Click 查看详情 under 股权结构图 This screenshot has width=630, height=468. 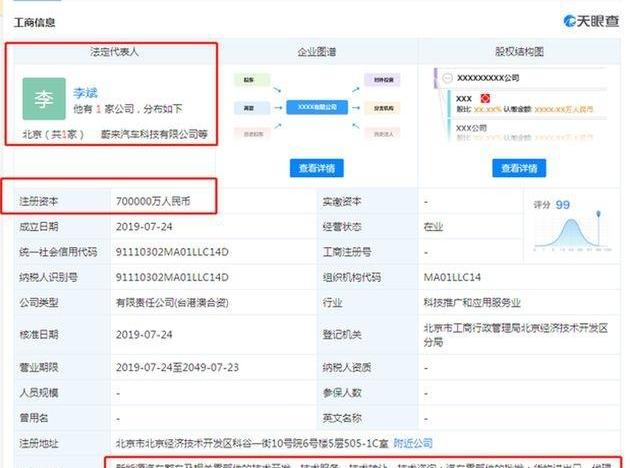pyautogui.click(x=519, y=168)
